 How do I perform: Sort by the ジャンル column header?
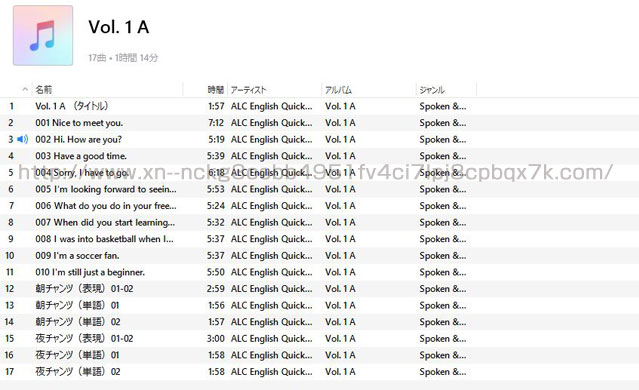click(x=432, y=89)
